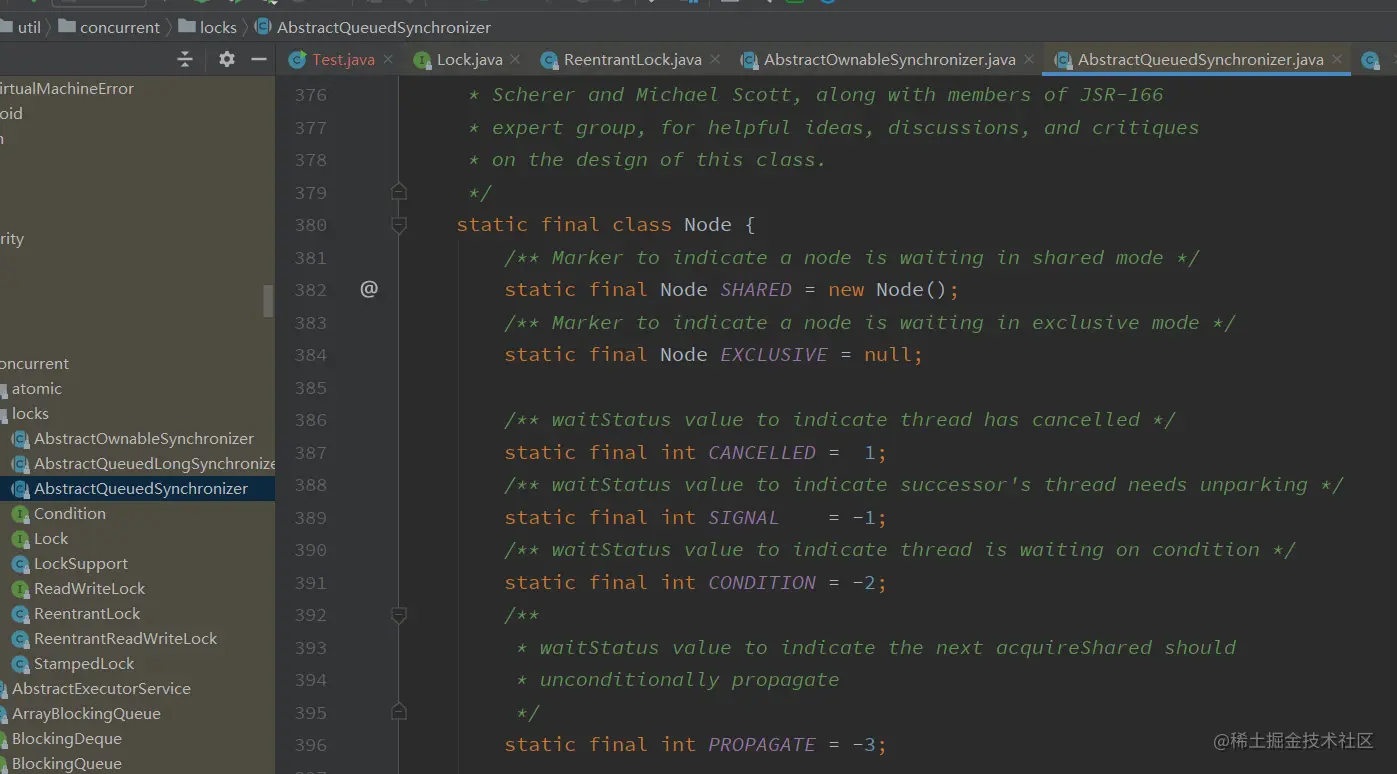The width and height of the screenshot is (1397, 774).
Task: Collapse the comment block ending on line 379
Action: point(399,192)
